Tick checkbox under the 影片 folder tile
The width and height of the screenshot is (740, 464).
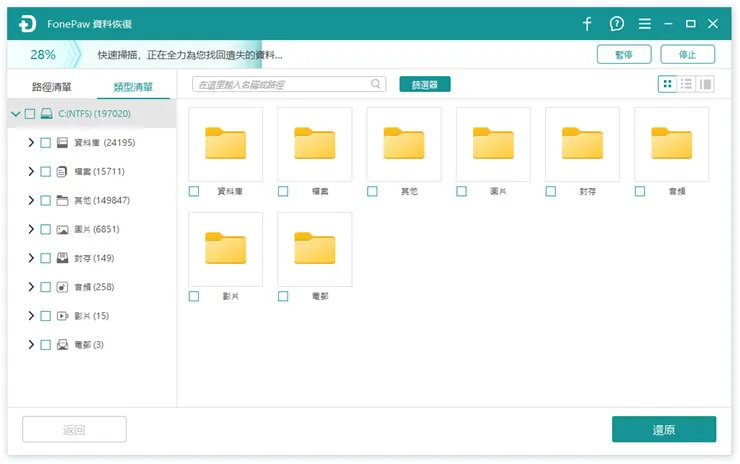193,296
